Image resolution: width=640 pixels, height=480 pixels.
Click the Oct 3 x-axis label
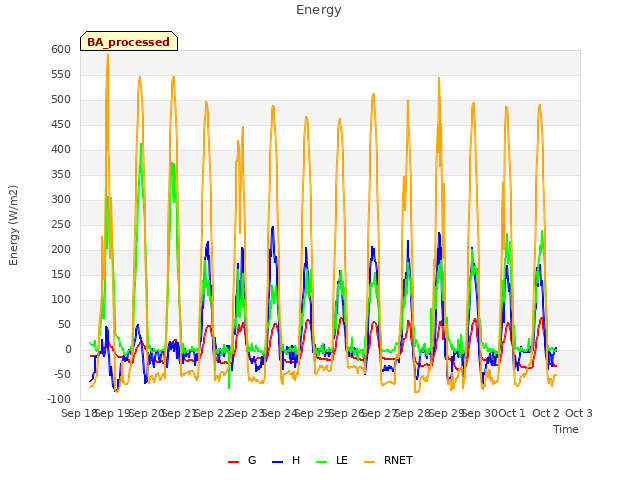(579, 413)
